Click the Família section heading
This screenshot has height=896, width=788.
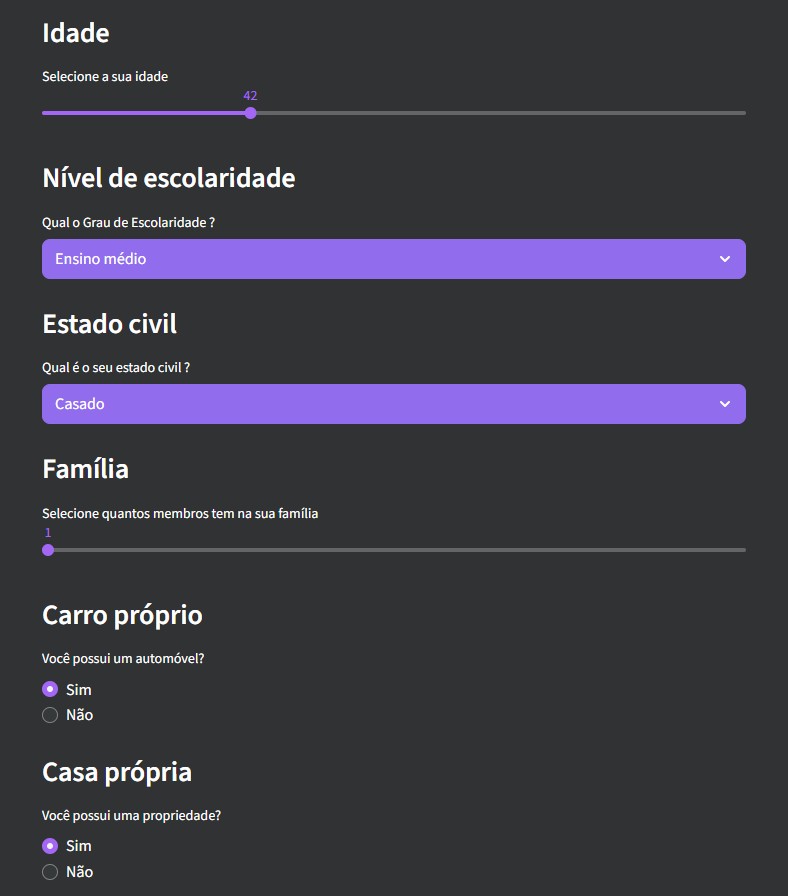click(85, 469)
